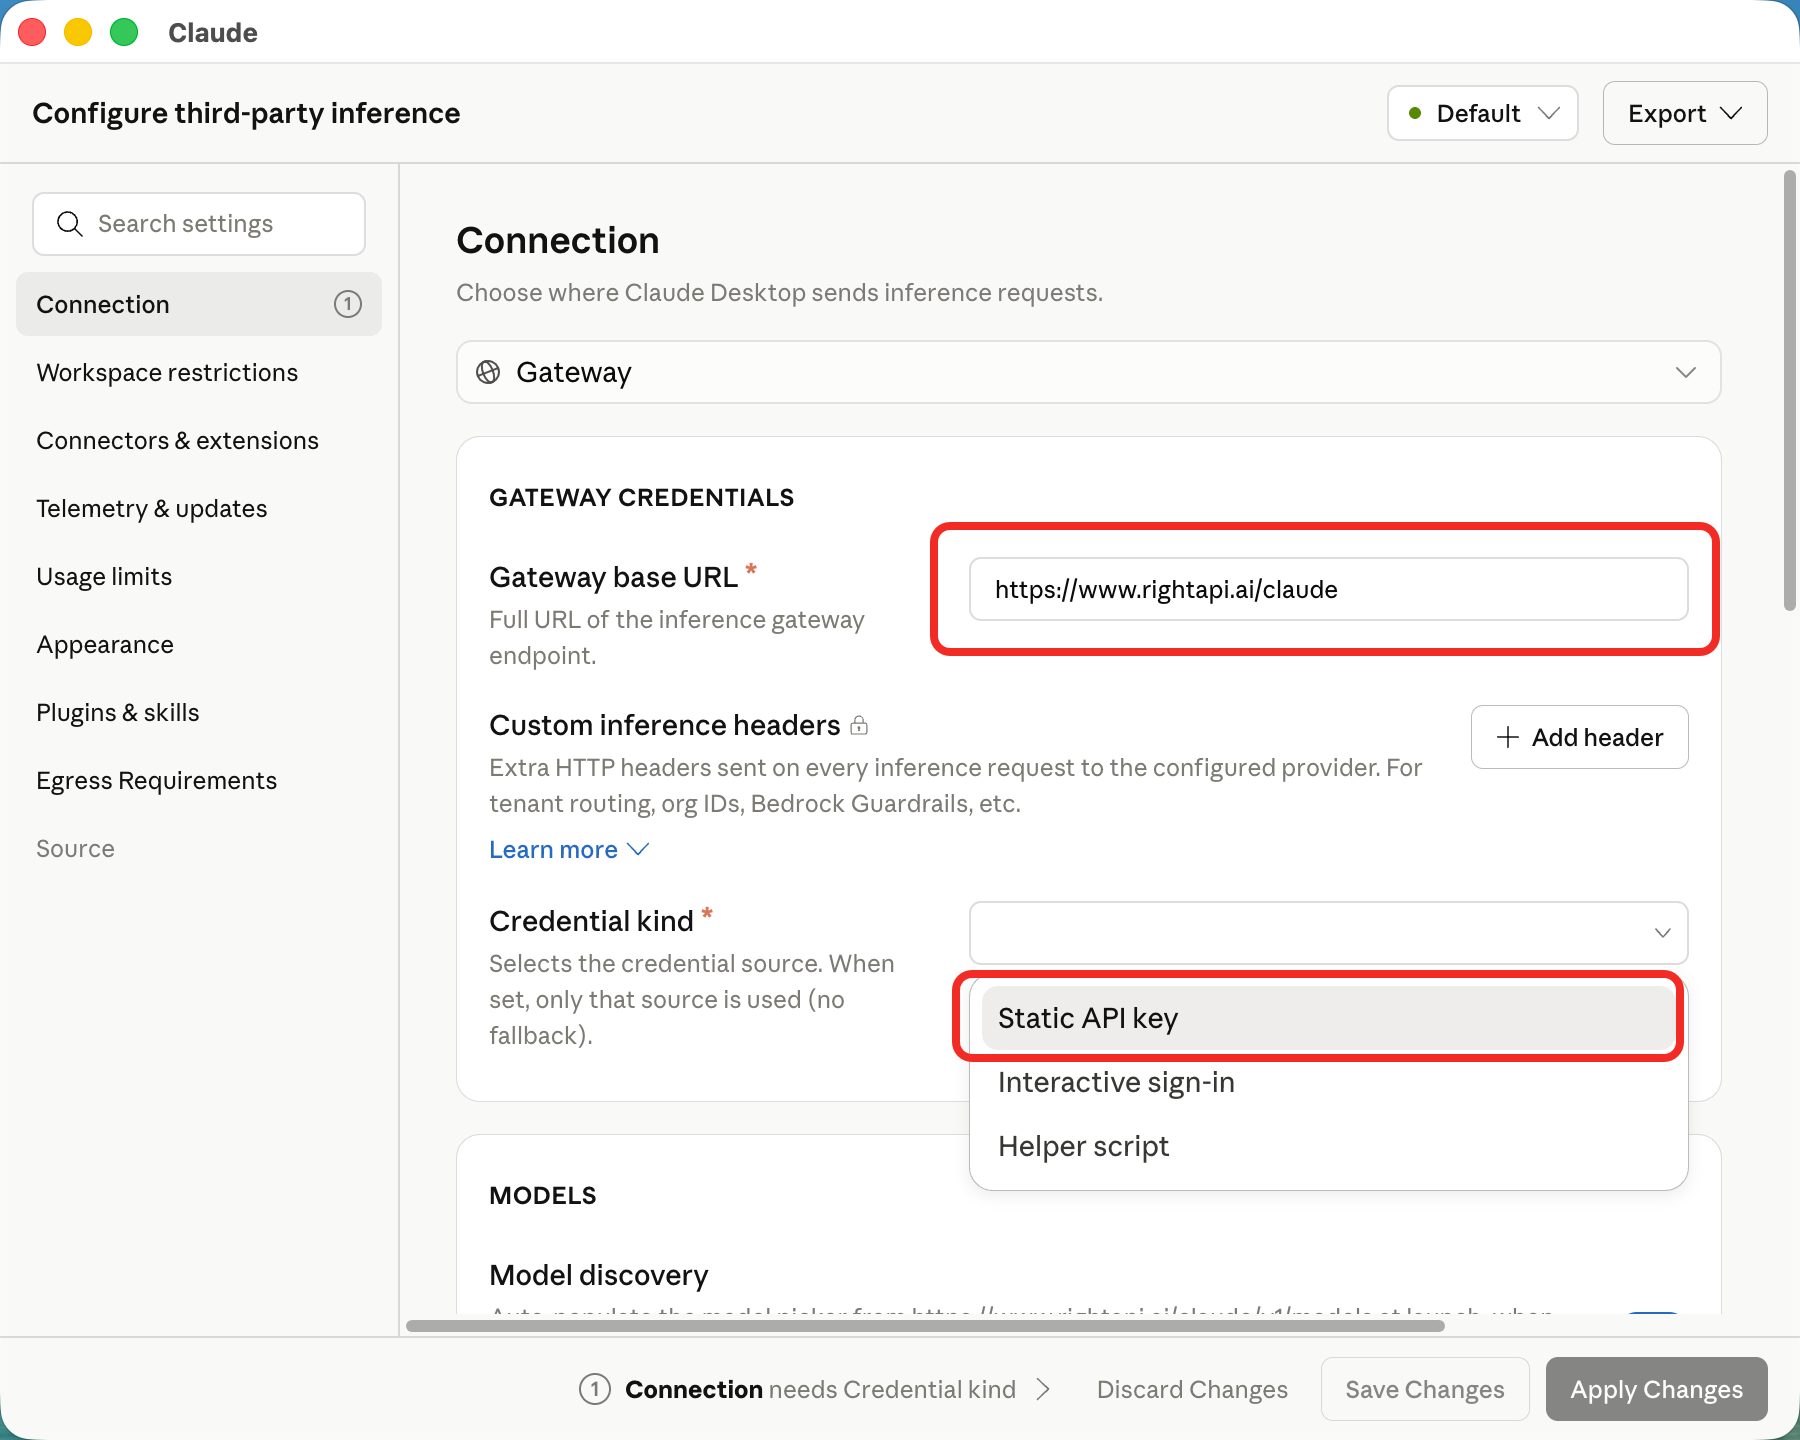Open Workspace restrictions settings
This screenshot has width=1800, height=1440.
199,372
